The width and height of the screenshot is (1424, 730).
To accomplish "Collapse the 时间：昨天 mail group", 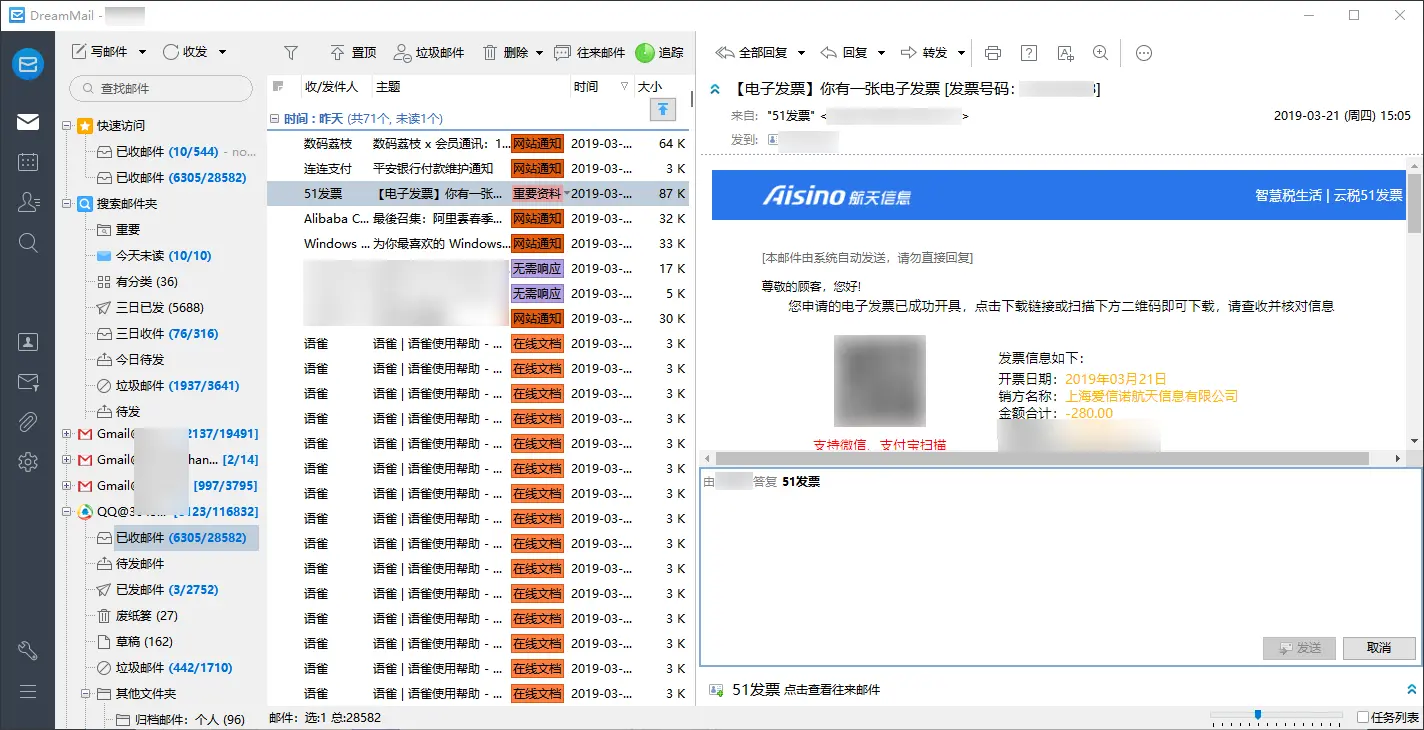I will click(275, 118).
